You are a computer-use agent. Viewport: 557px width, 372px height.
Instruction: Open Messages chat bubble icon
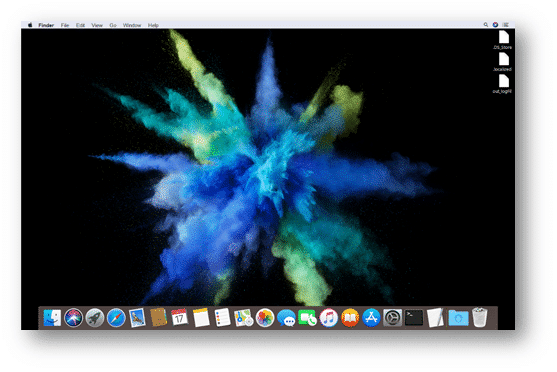tap(286, 317)
